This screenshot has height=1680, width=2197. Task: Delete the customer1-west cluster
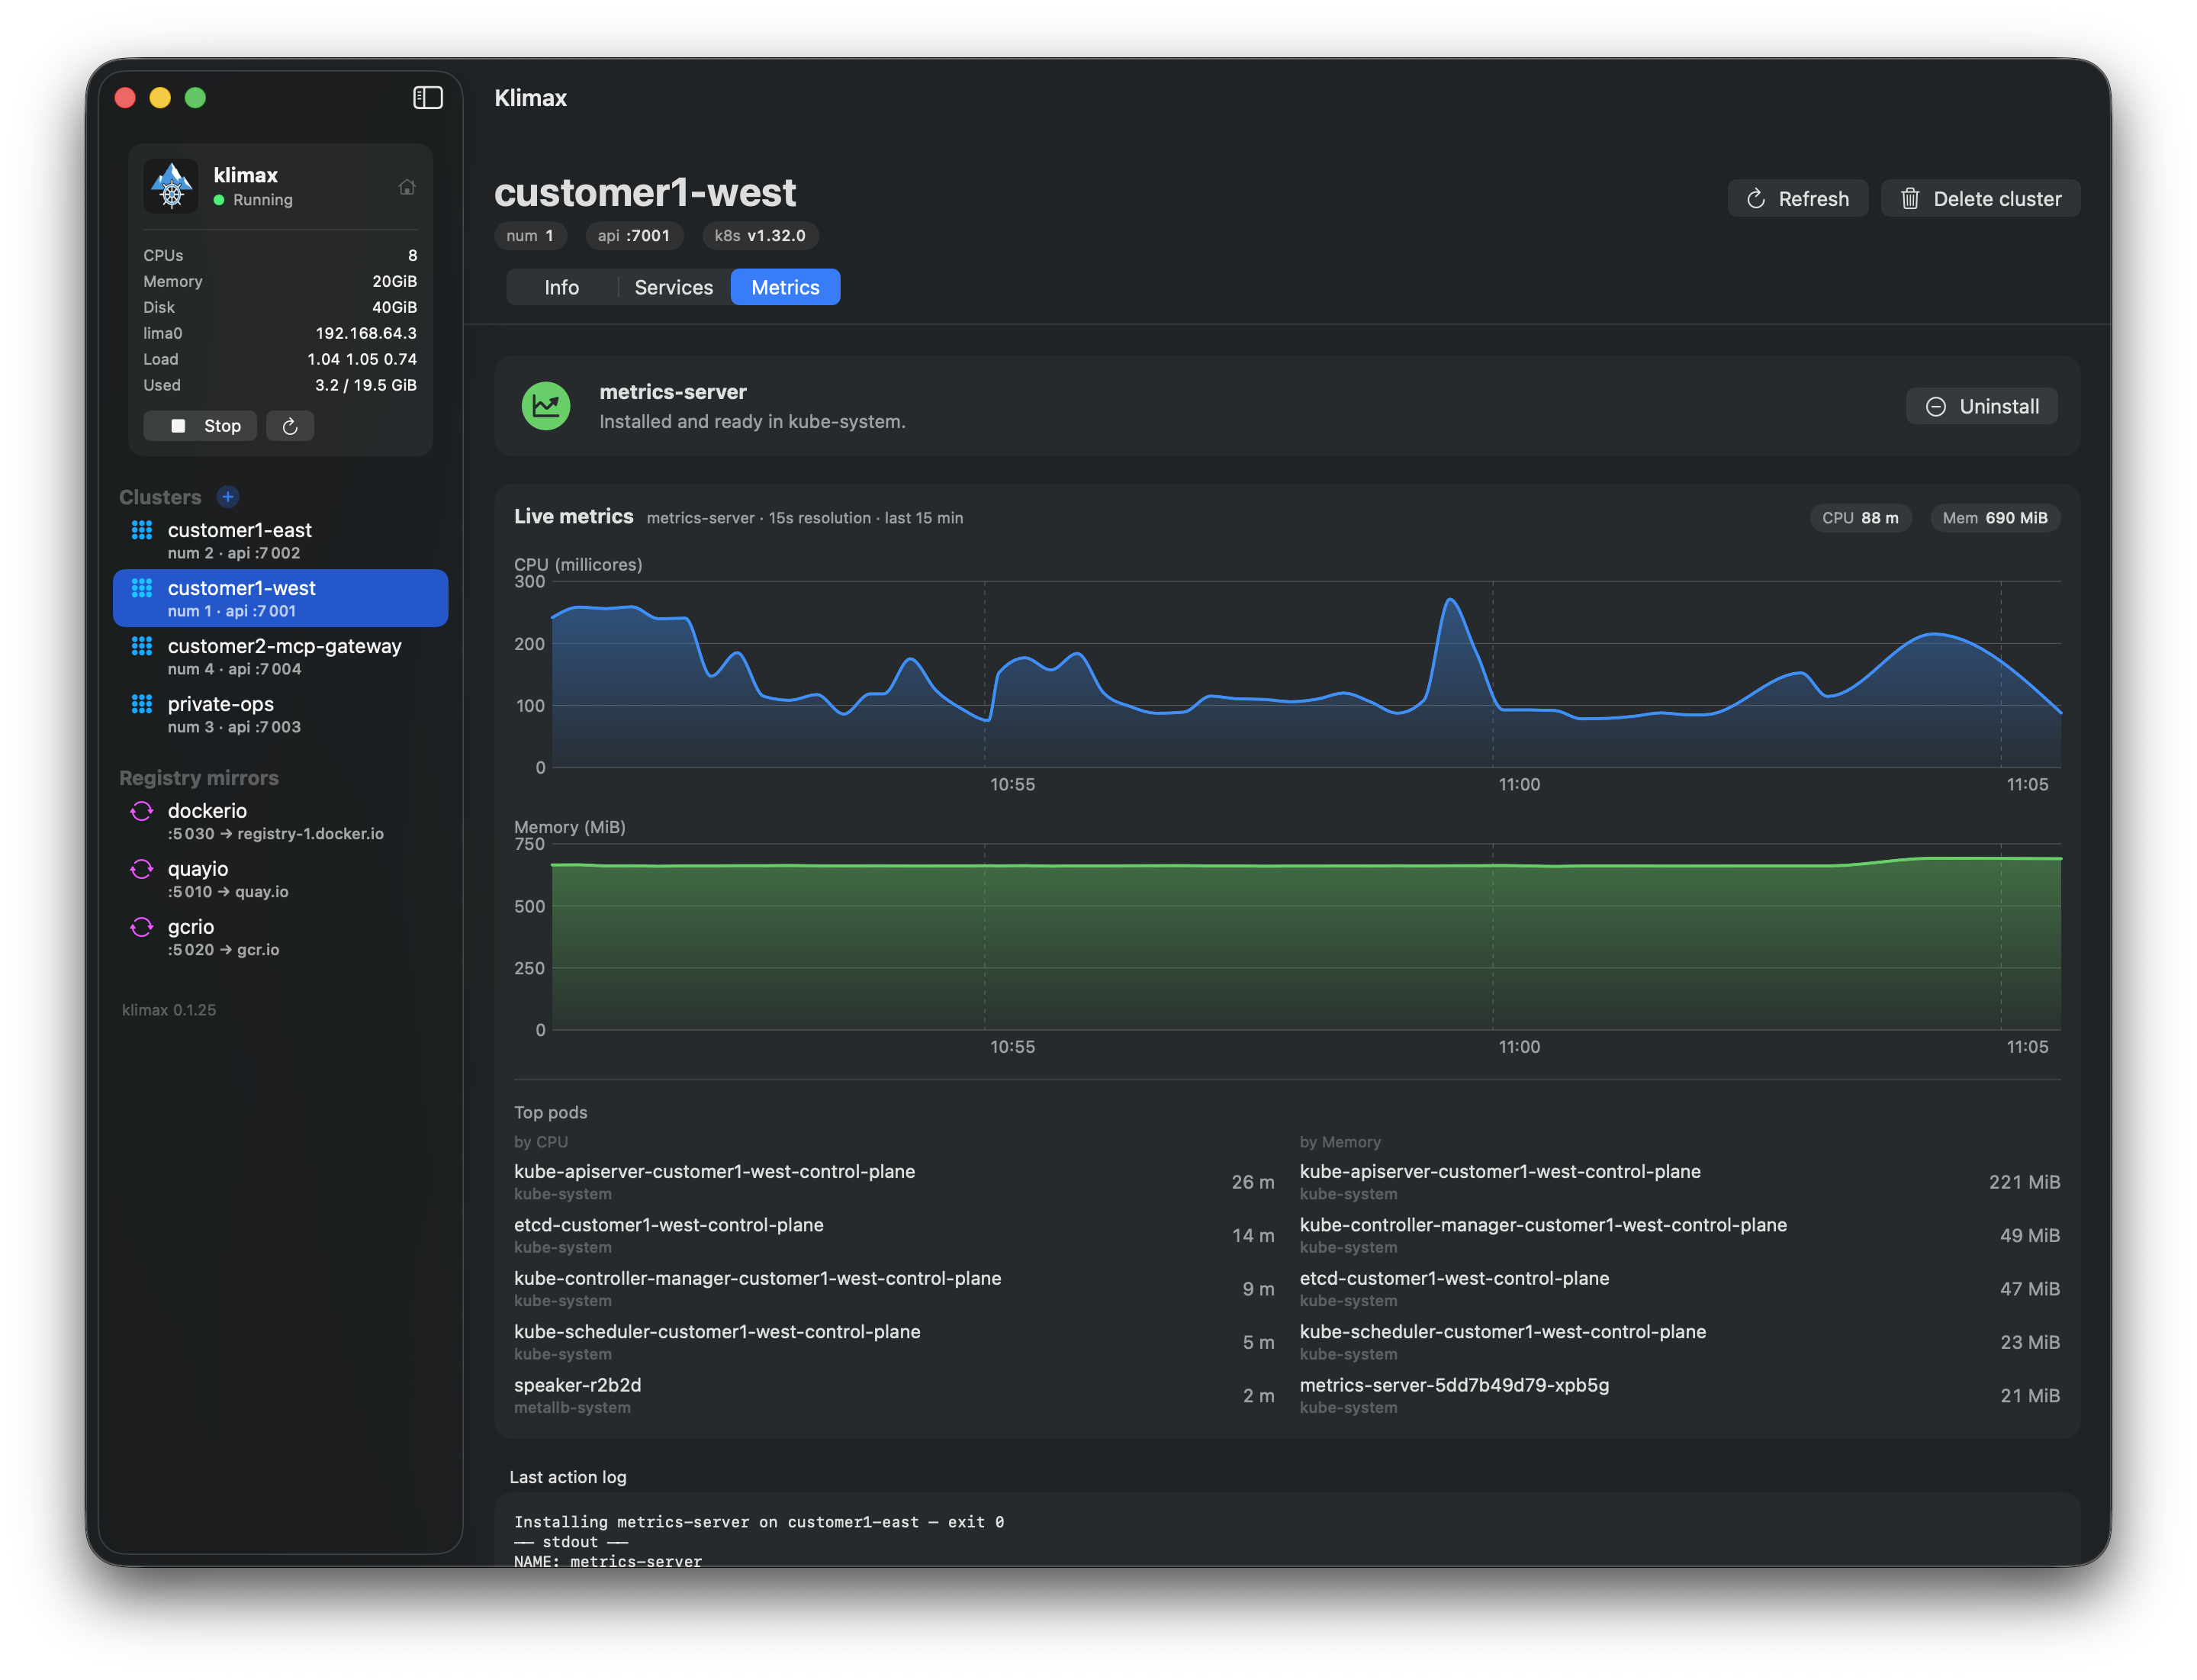(x=1980, y=199)
